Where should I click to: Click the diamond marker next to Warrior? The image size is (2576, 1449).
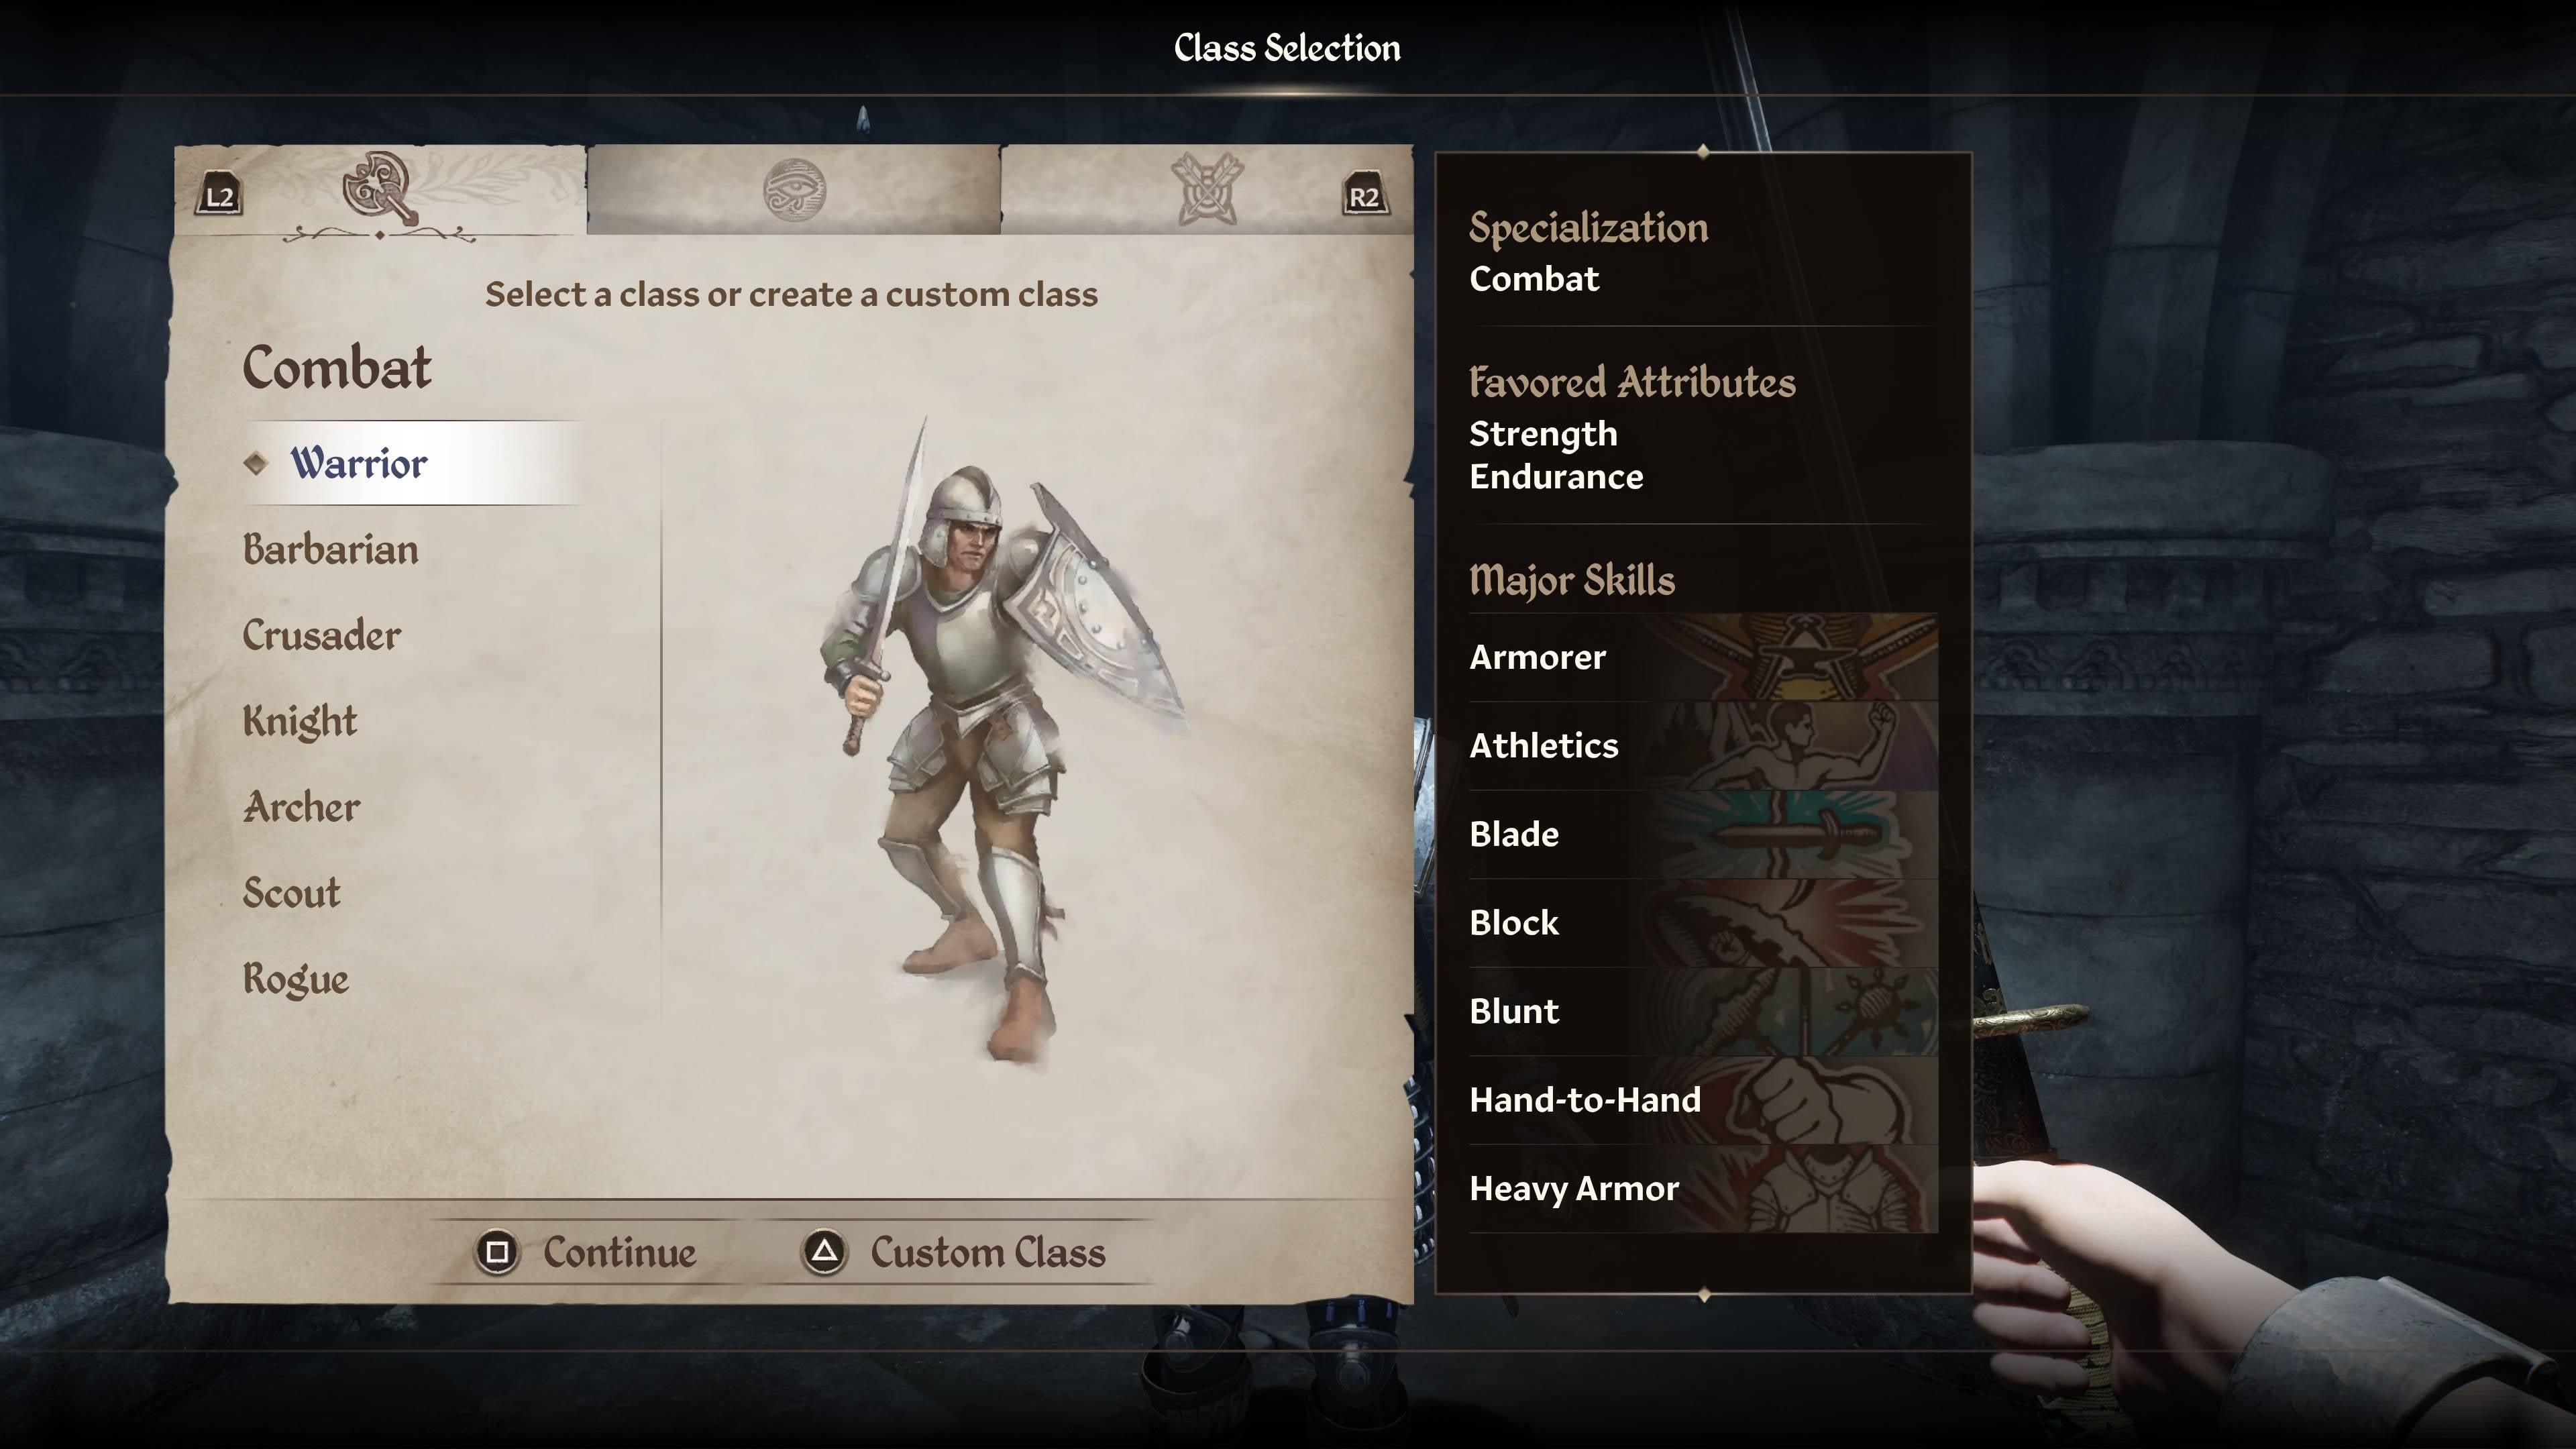(x=256, y=463)
